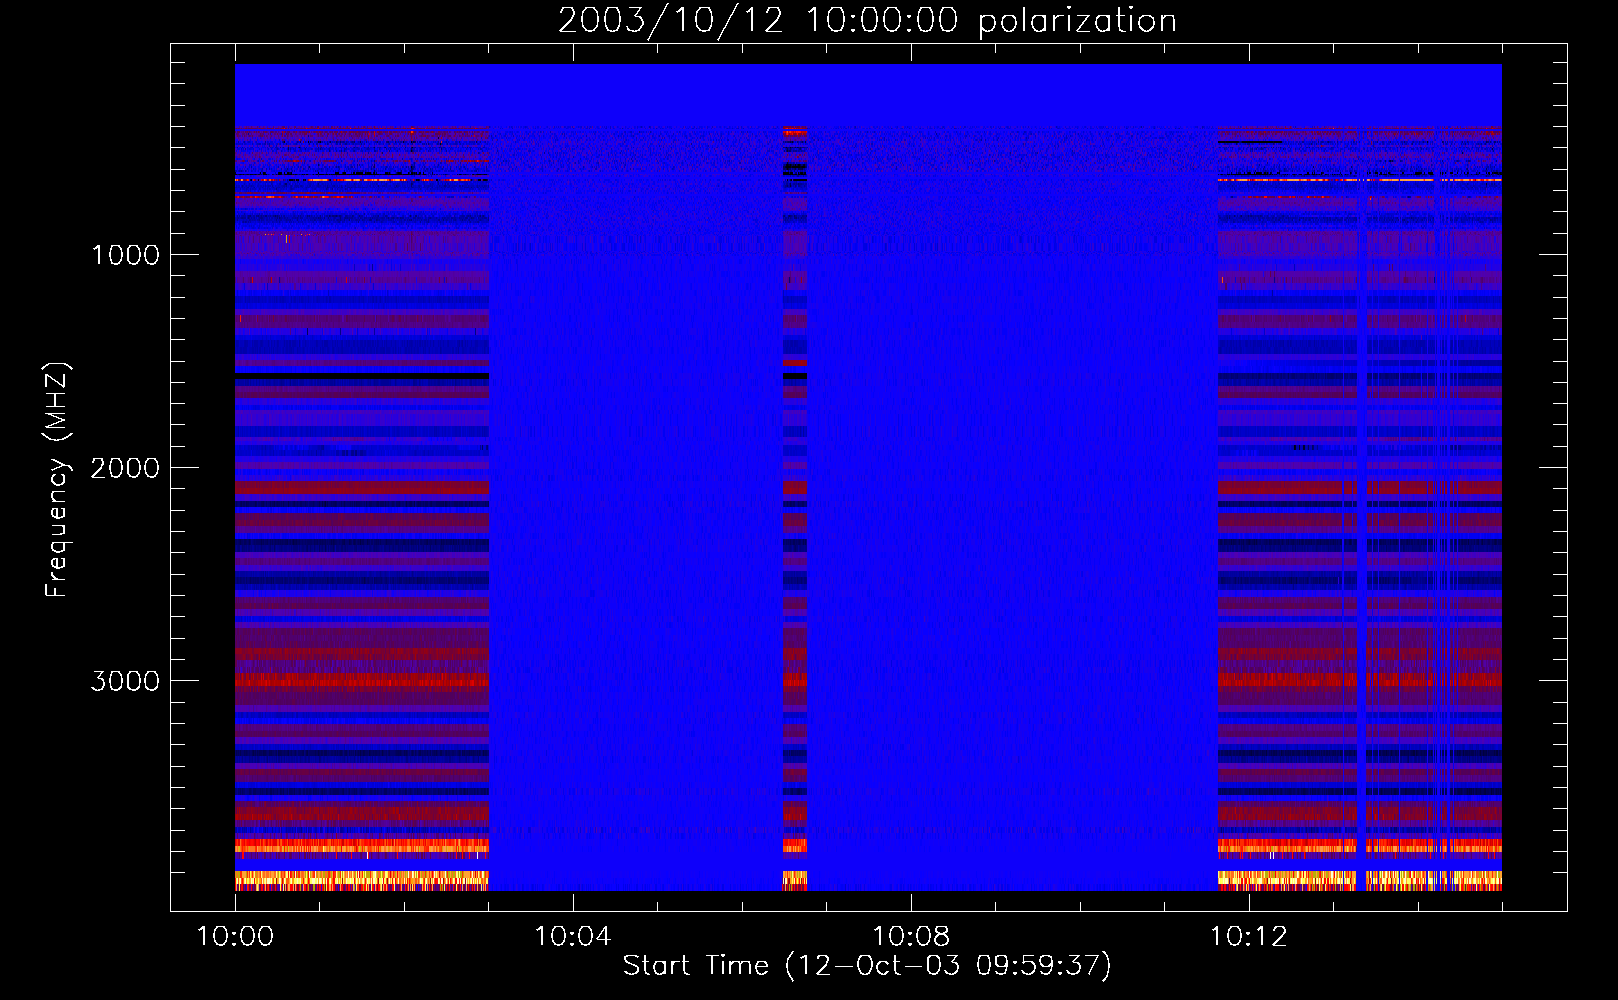1618x1000 pixels.
Task: Click the '1000' frequency axis label
Action: coord(125,255)
